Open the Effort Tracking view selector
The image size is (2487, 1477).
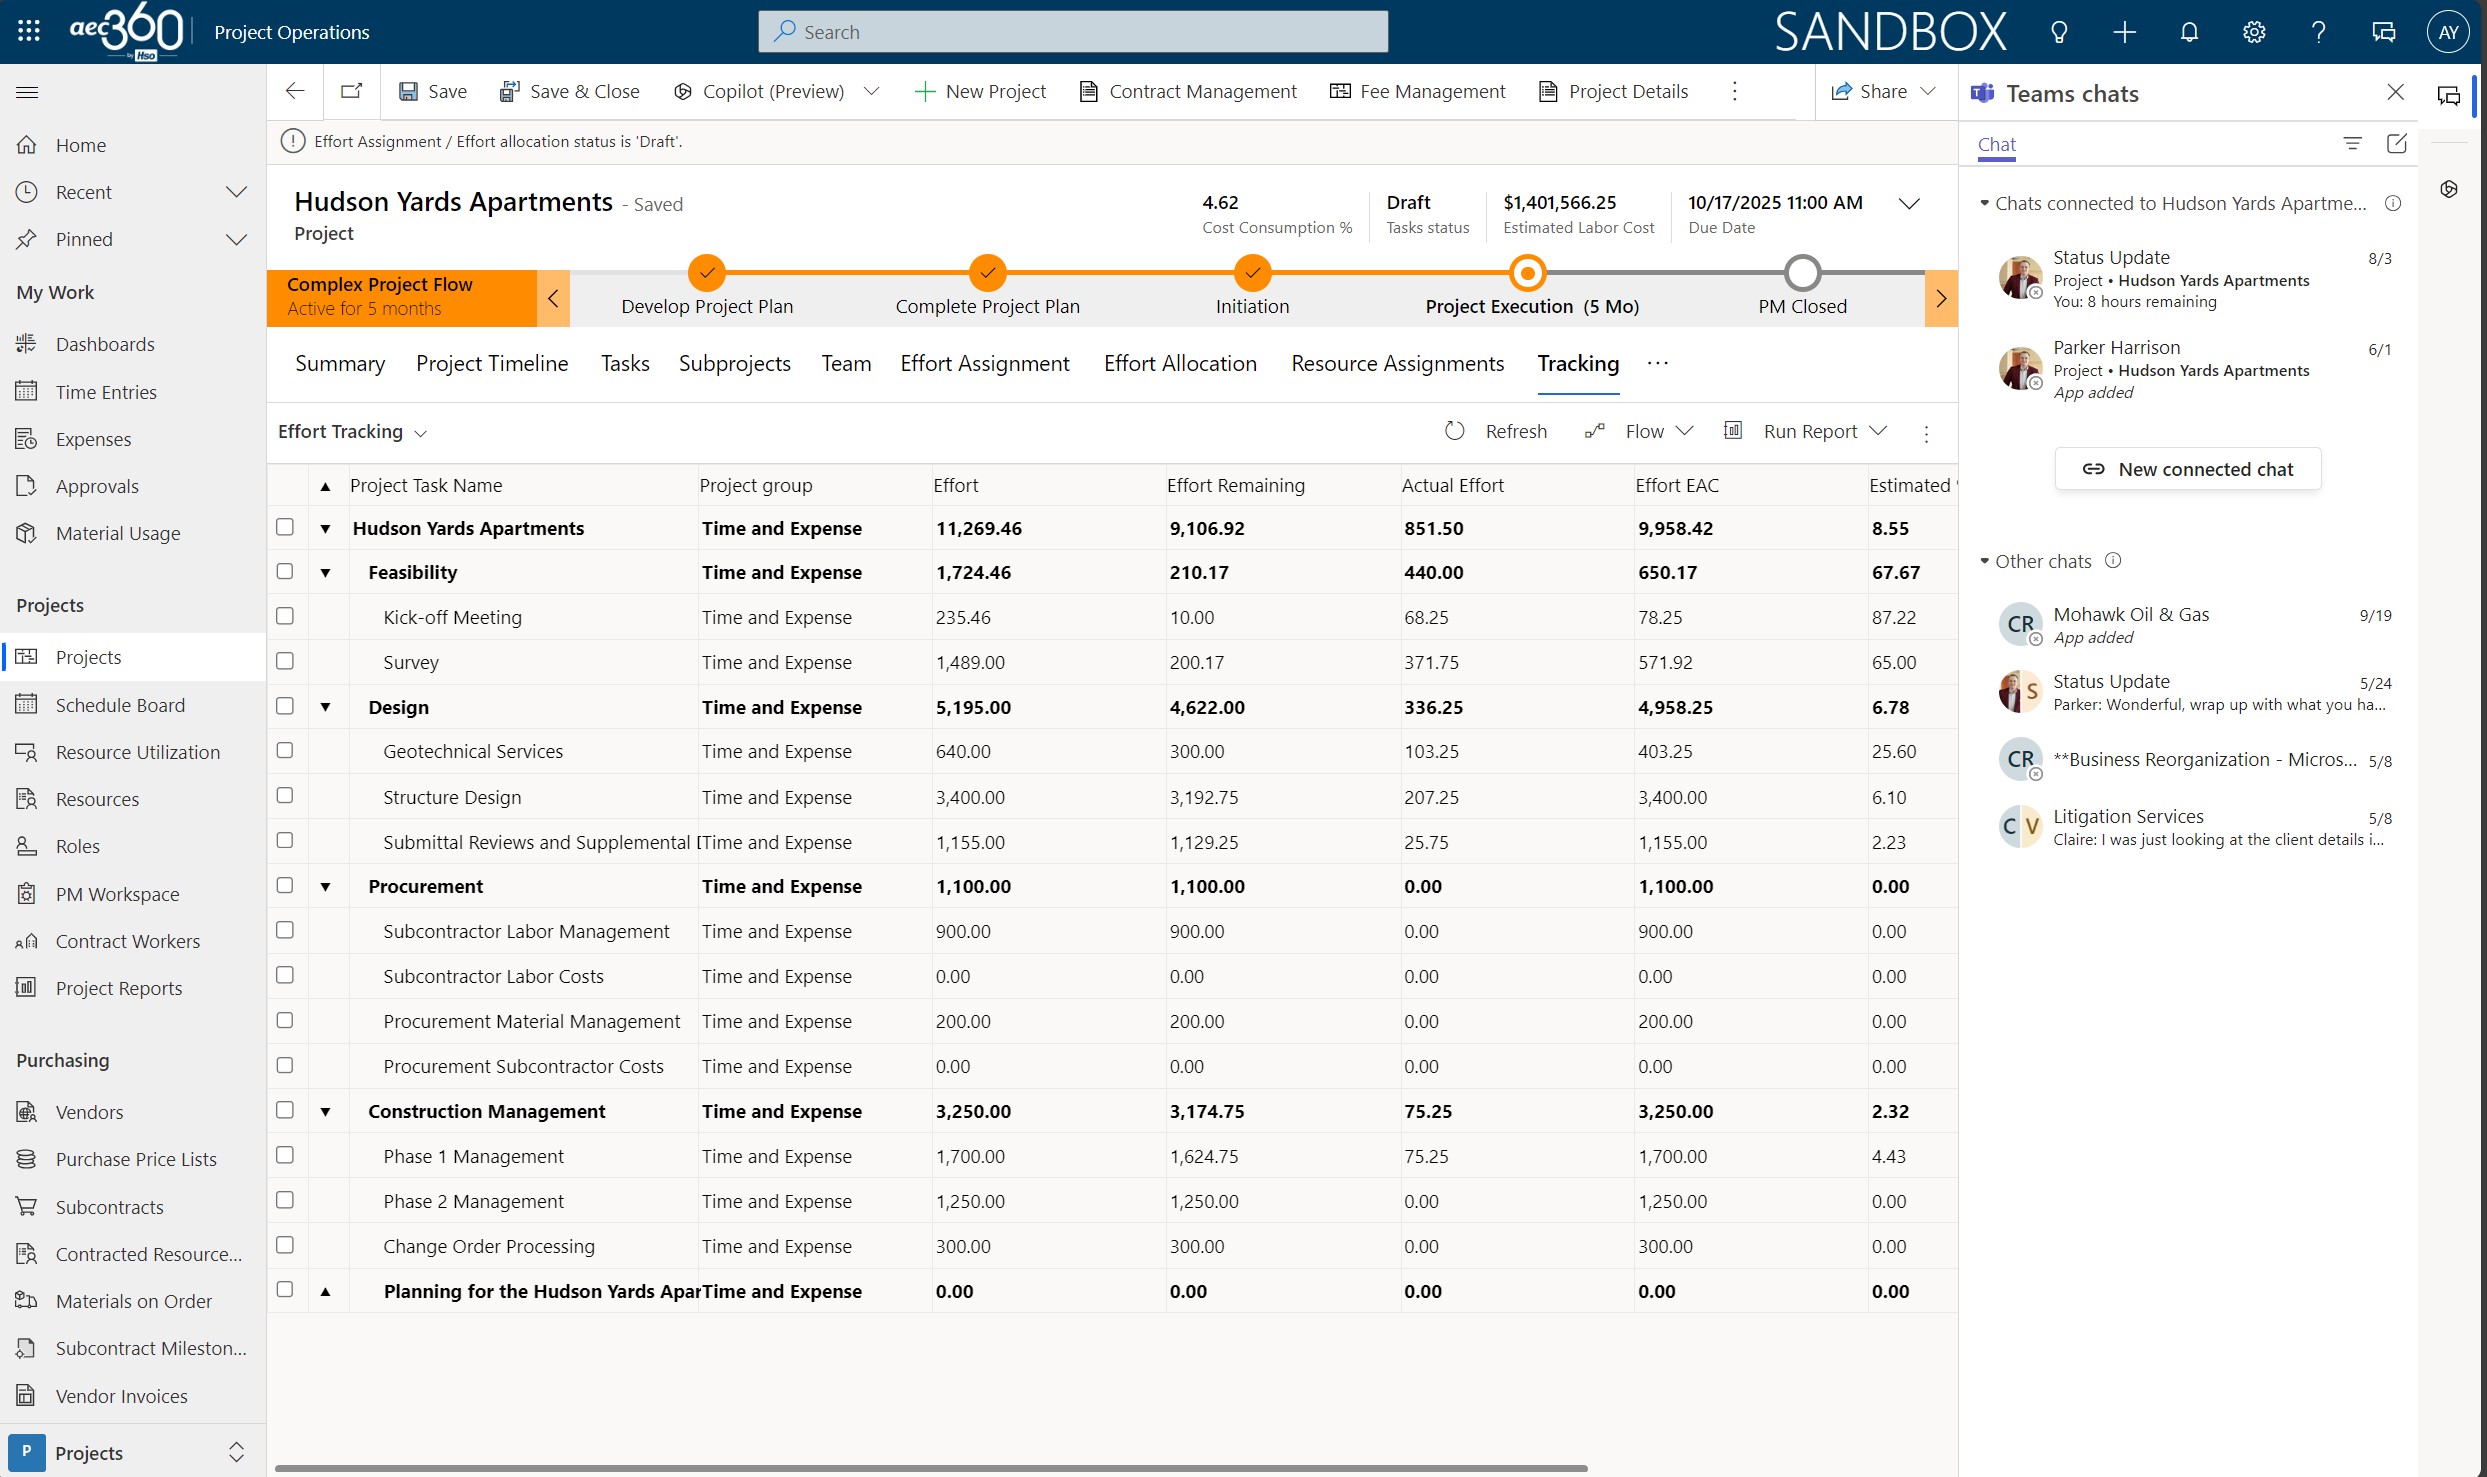[x=352, y=432]
